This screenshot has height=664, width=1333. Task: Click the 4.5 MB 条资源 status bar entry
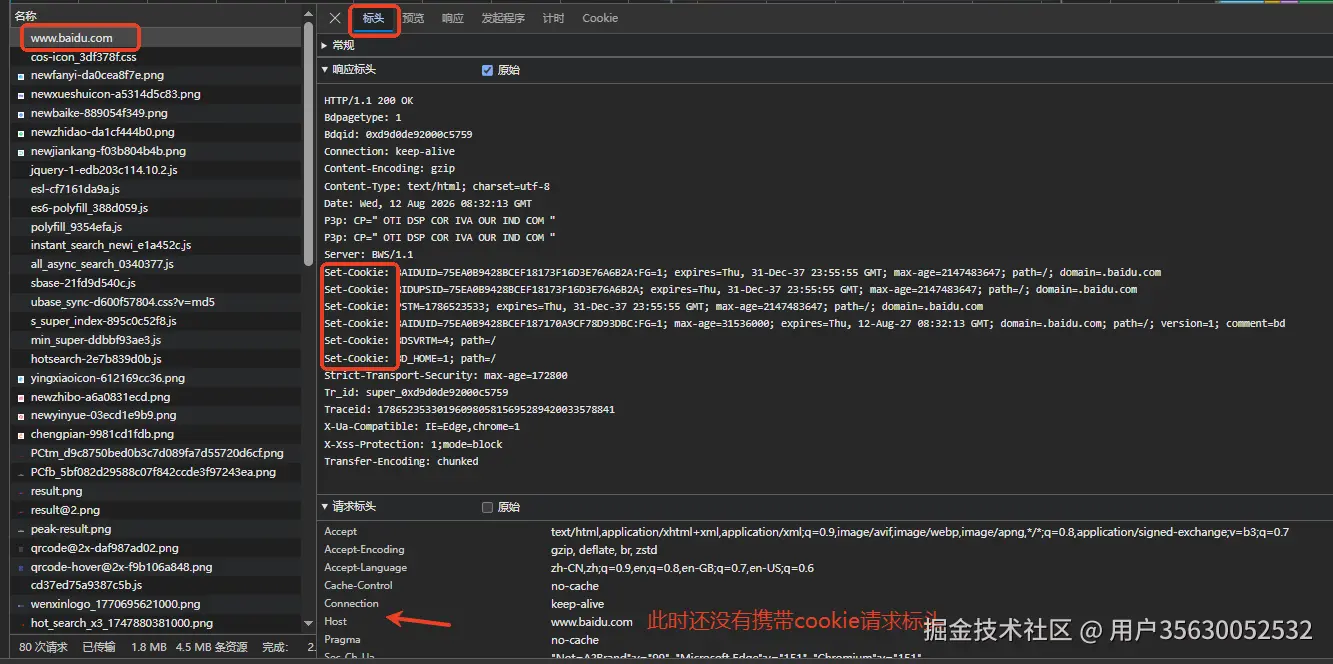[x=211, y=647]
